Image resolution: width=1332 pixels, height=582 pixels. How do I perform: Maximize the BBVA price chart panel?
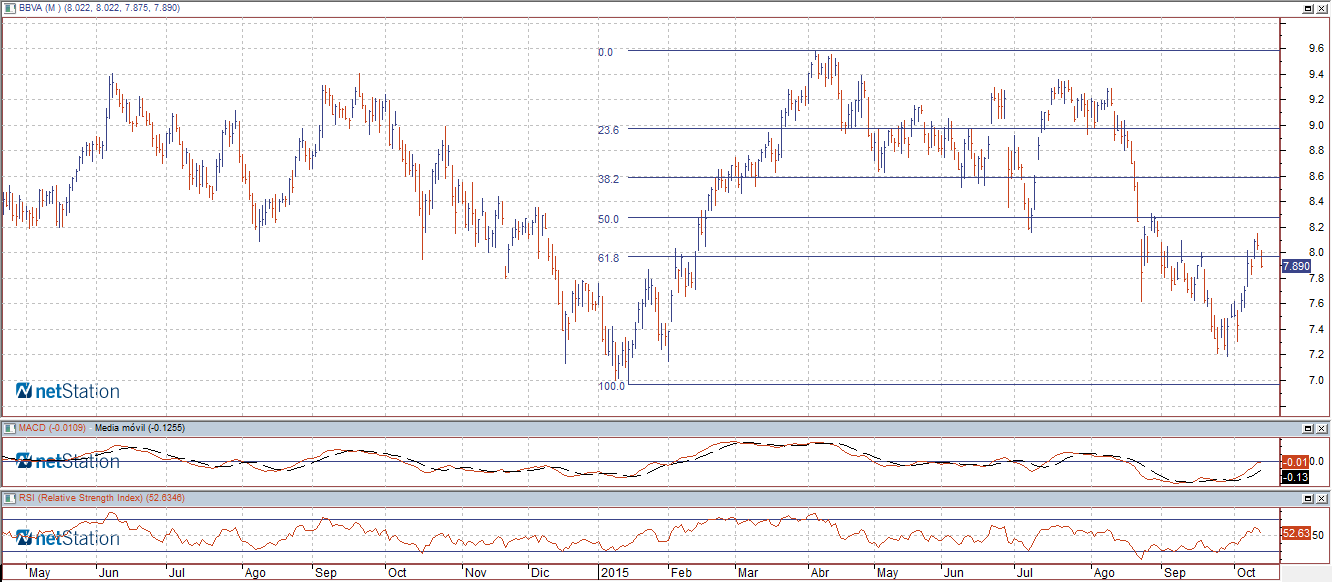[x=1309, y=7]
